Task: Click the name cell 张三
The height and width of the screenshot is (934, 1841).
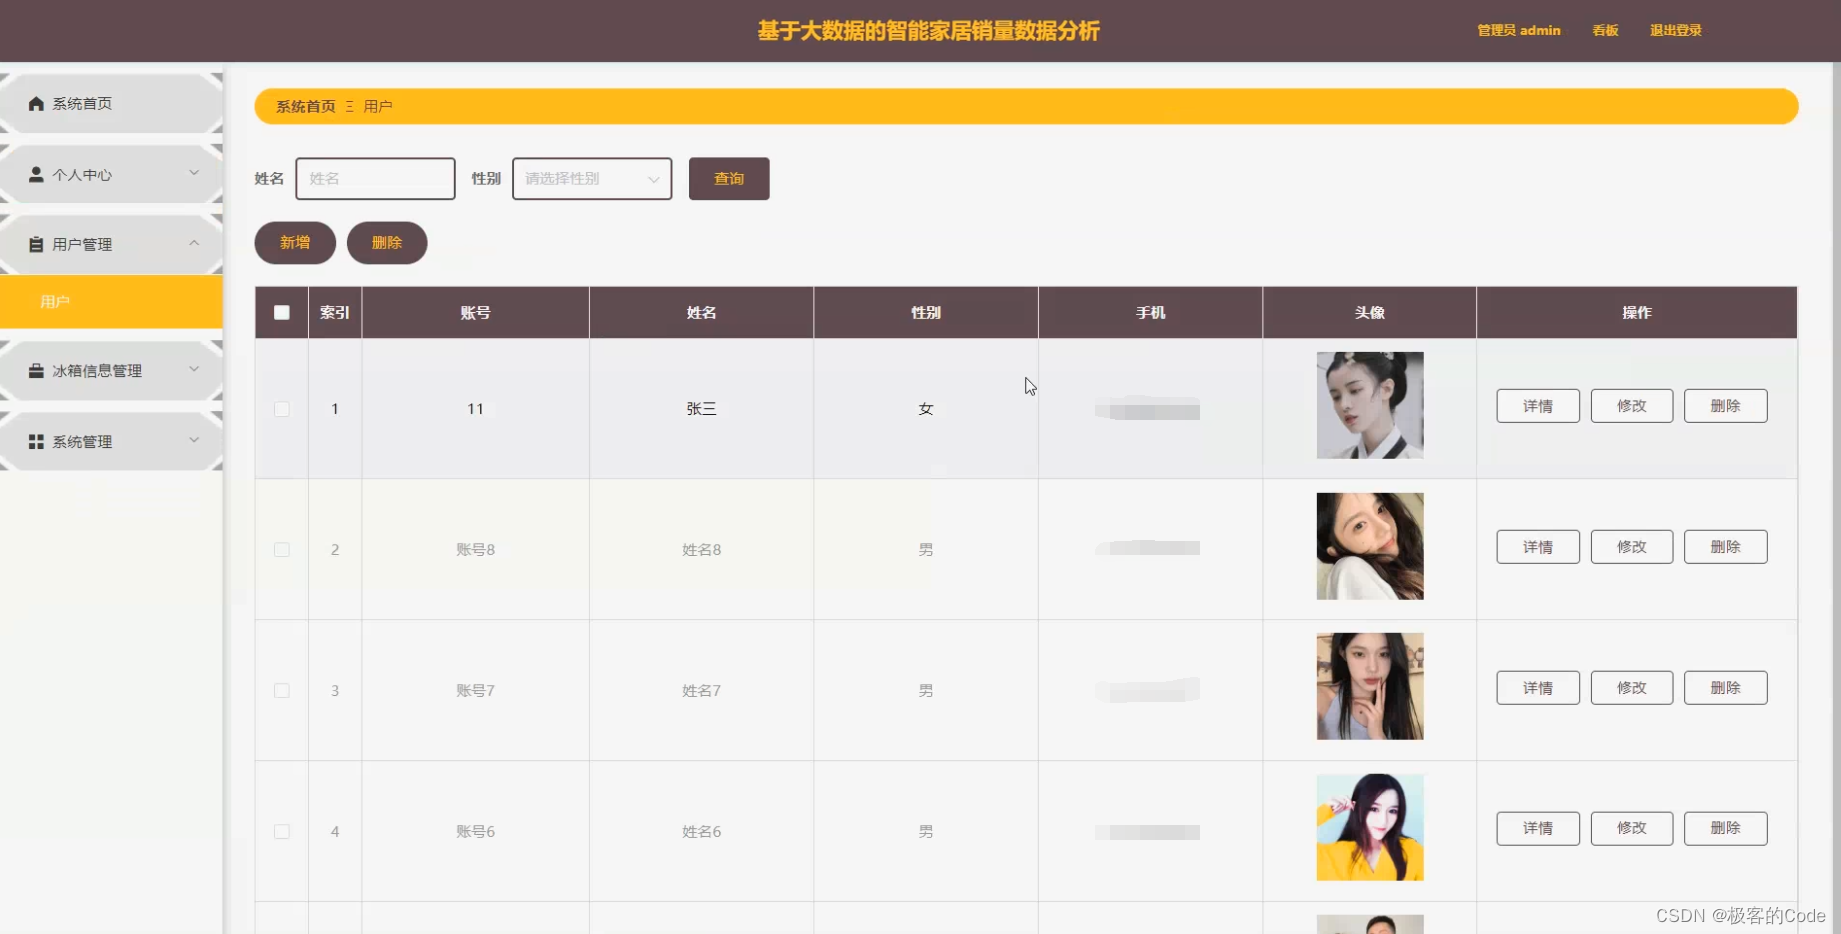Action: [x=701, y=409]
